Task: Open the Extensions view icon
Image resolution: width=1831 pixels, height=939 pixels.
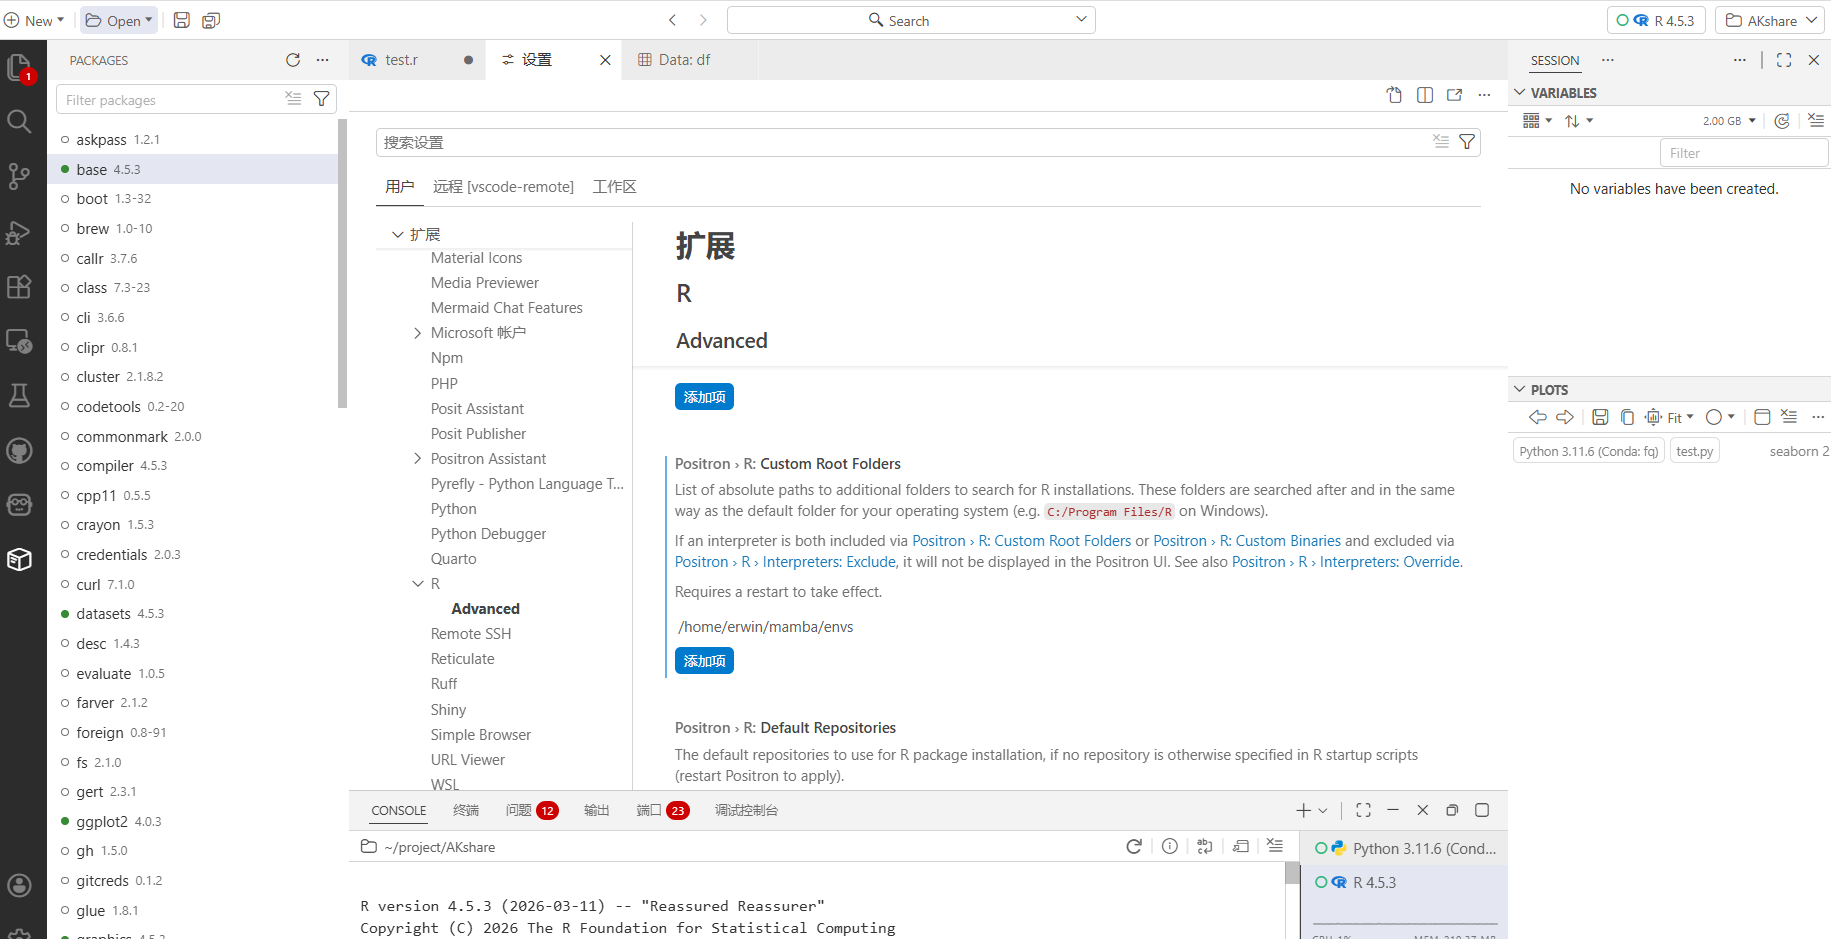Action: [19, 287]
